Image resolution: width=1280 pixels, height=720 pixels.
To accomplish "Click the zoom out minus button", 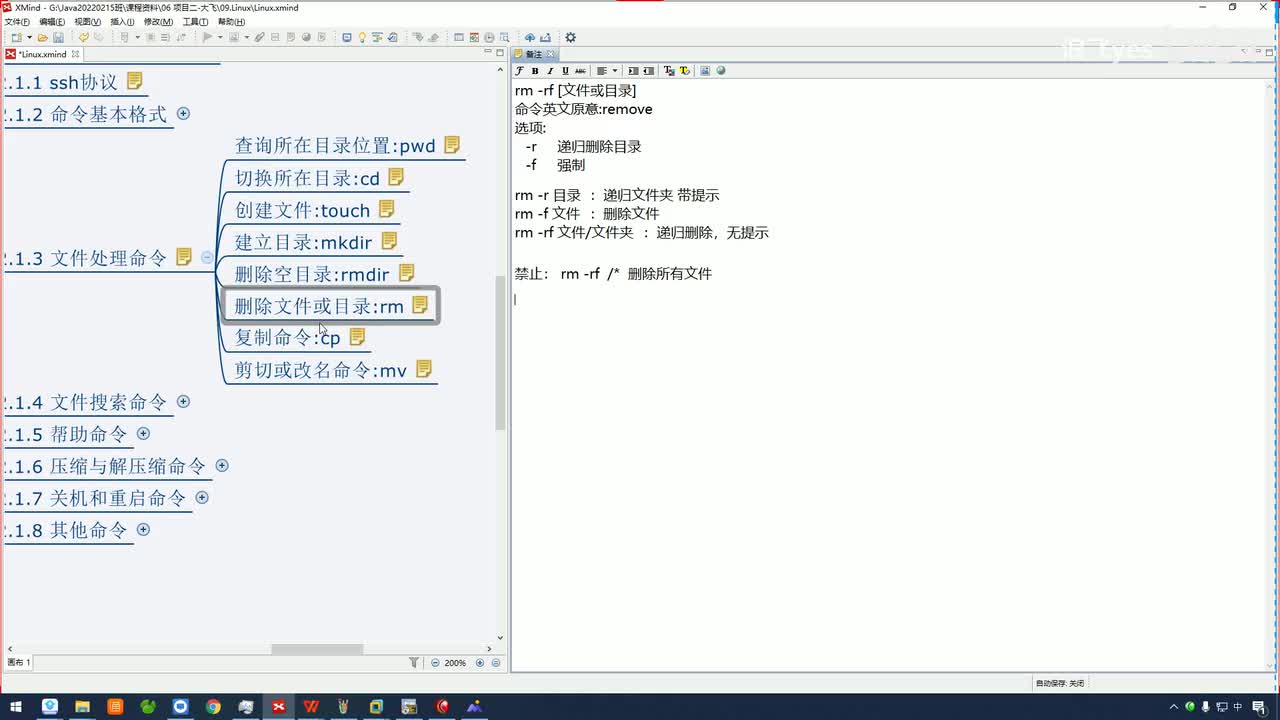I will coord(435,662).
